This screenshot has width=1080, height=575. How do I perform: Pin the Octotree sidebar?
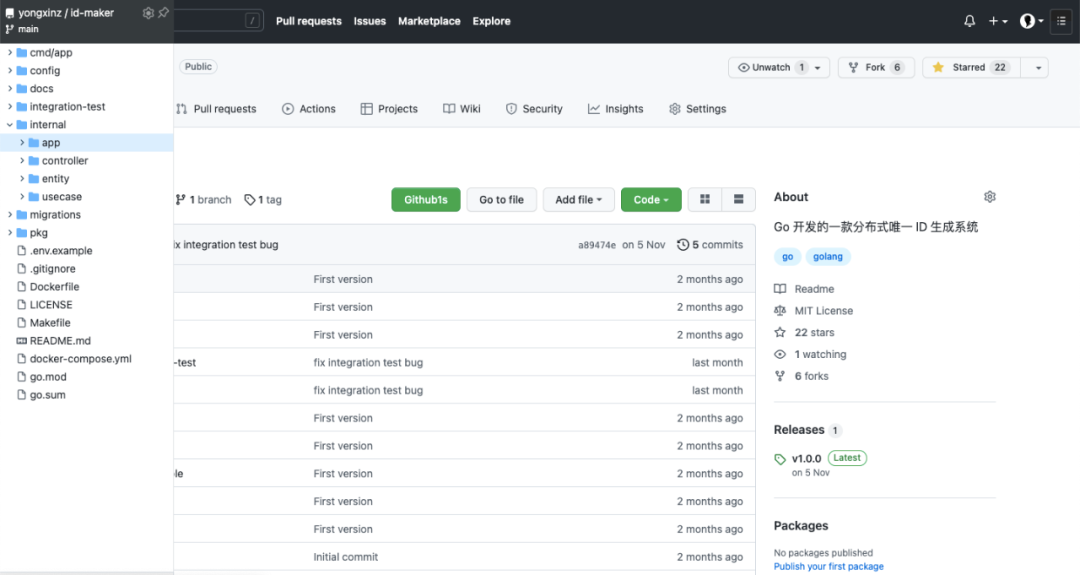(x=164, y=13)
